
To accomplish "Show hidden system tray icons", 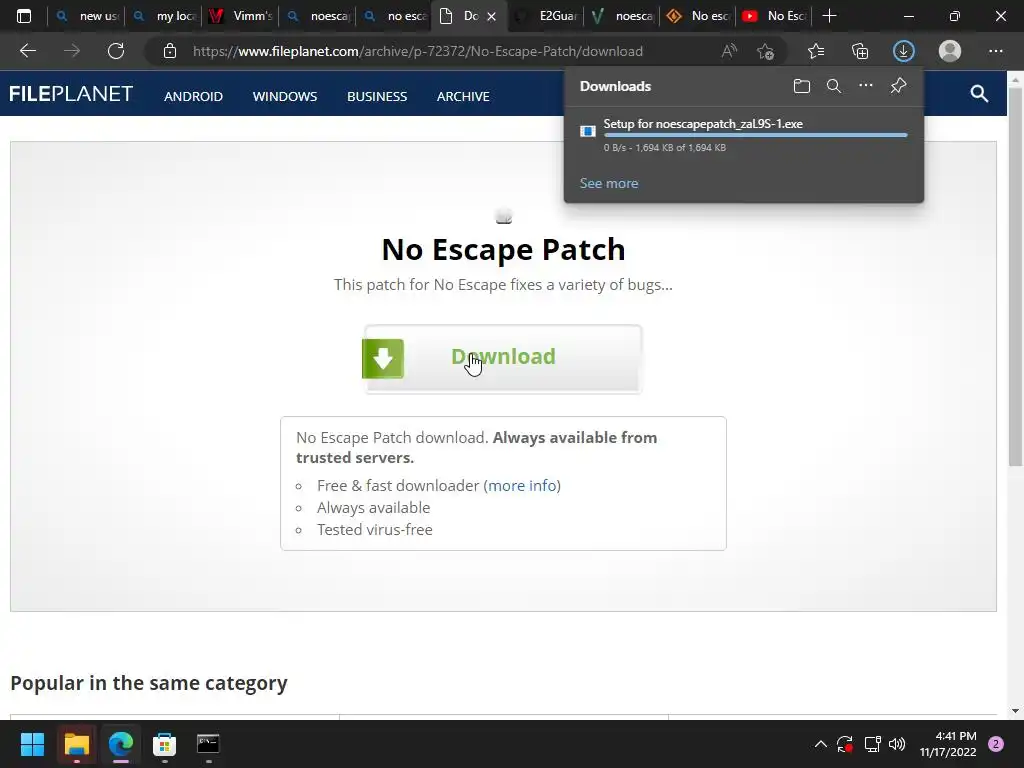I will pos(820,744).
